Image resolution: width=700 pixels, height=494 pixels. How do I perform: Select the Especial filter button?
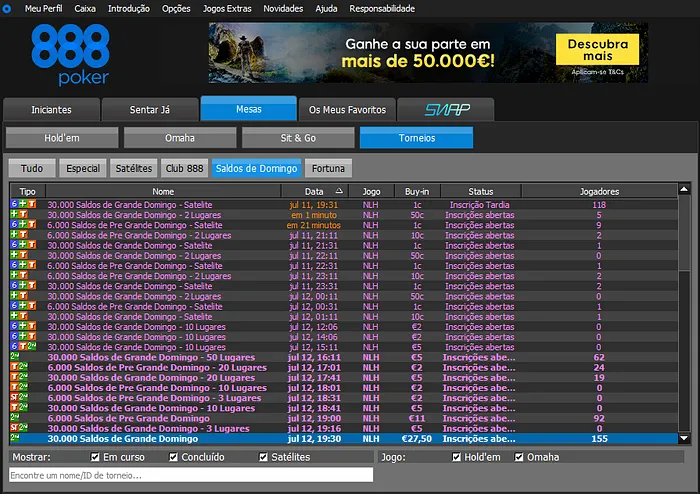[83, 168]
